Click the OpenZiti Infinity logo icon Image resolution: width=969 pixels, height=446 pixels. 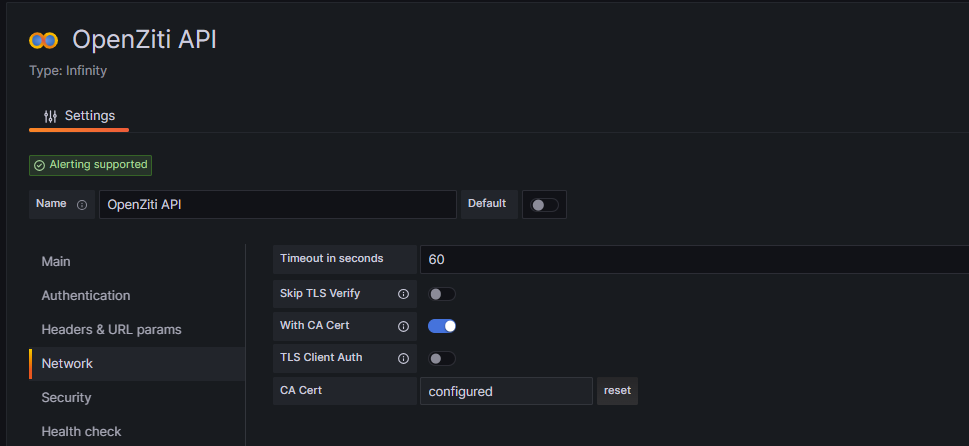tap(43, 40)
